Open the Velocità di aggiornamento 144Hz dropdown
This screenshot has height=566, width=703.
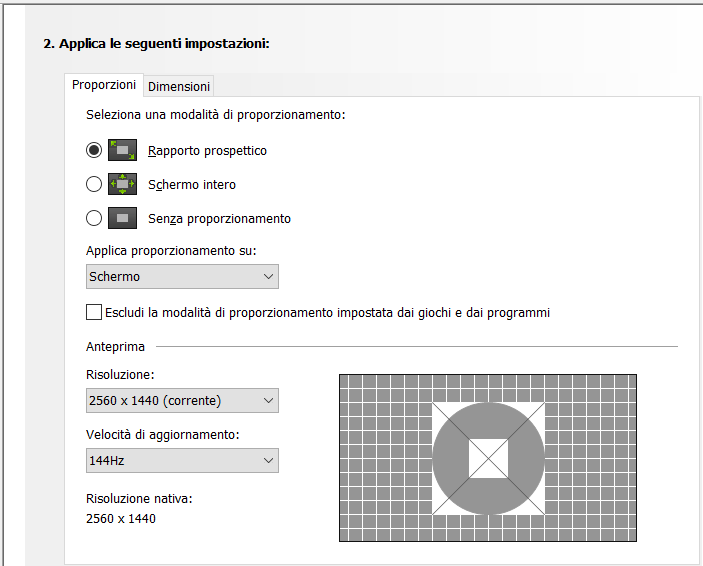pos(182,461)
